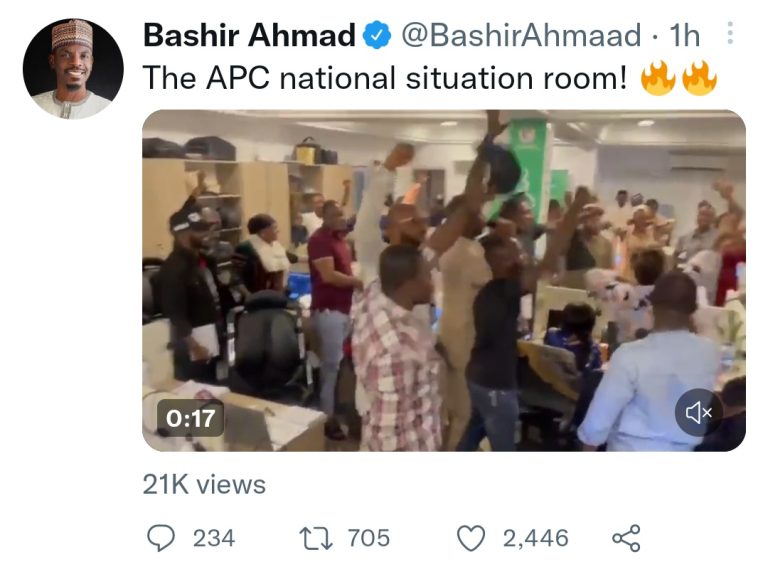Image resolution: width=768 pixels, height=567 pixels.
Task: Play the APC situation room video
Action: point(443,280)
